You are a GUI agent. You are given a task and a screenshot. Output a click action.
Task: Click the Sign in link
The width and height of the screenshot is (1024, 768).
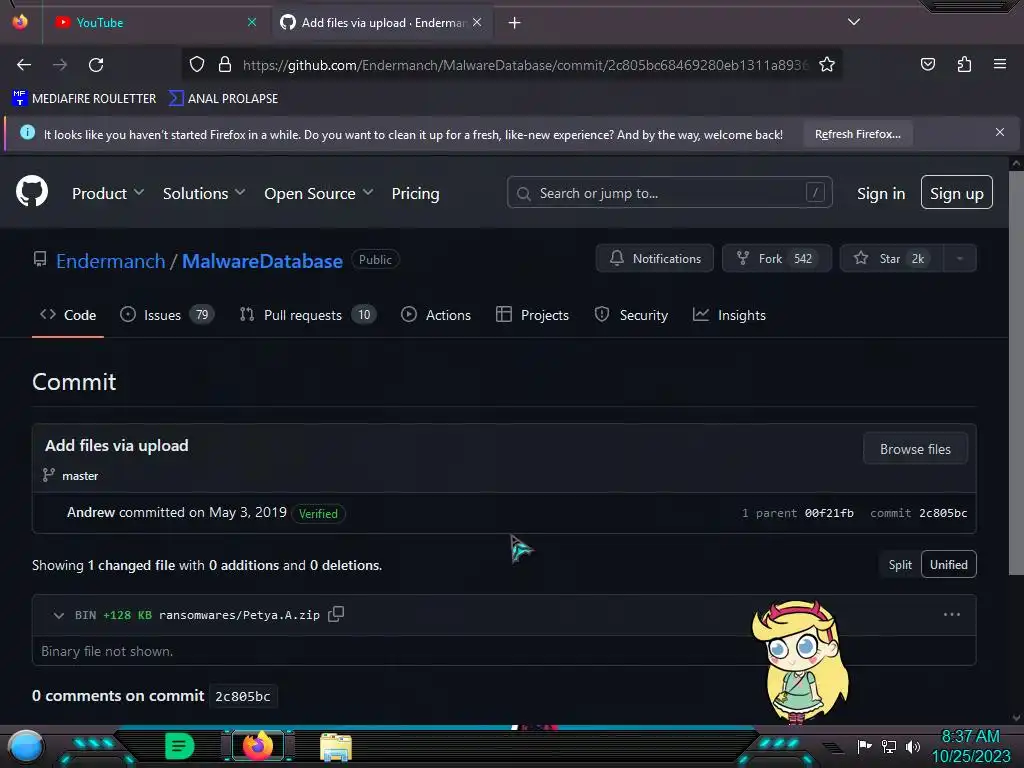tap(880, 193)
